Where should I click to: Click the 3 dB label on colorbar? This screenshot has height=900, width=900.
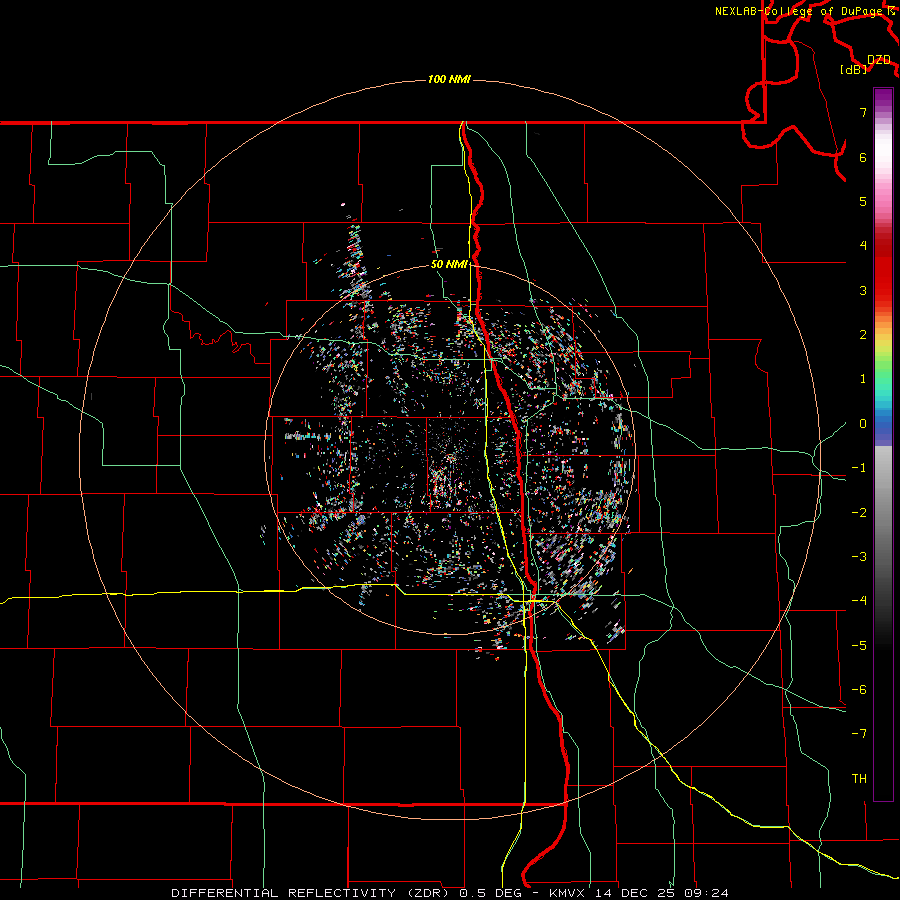point(863,290)
